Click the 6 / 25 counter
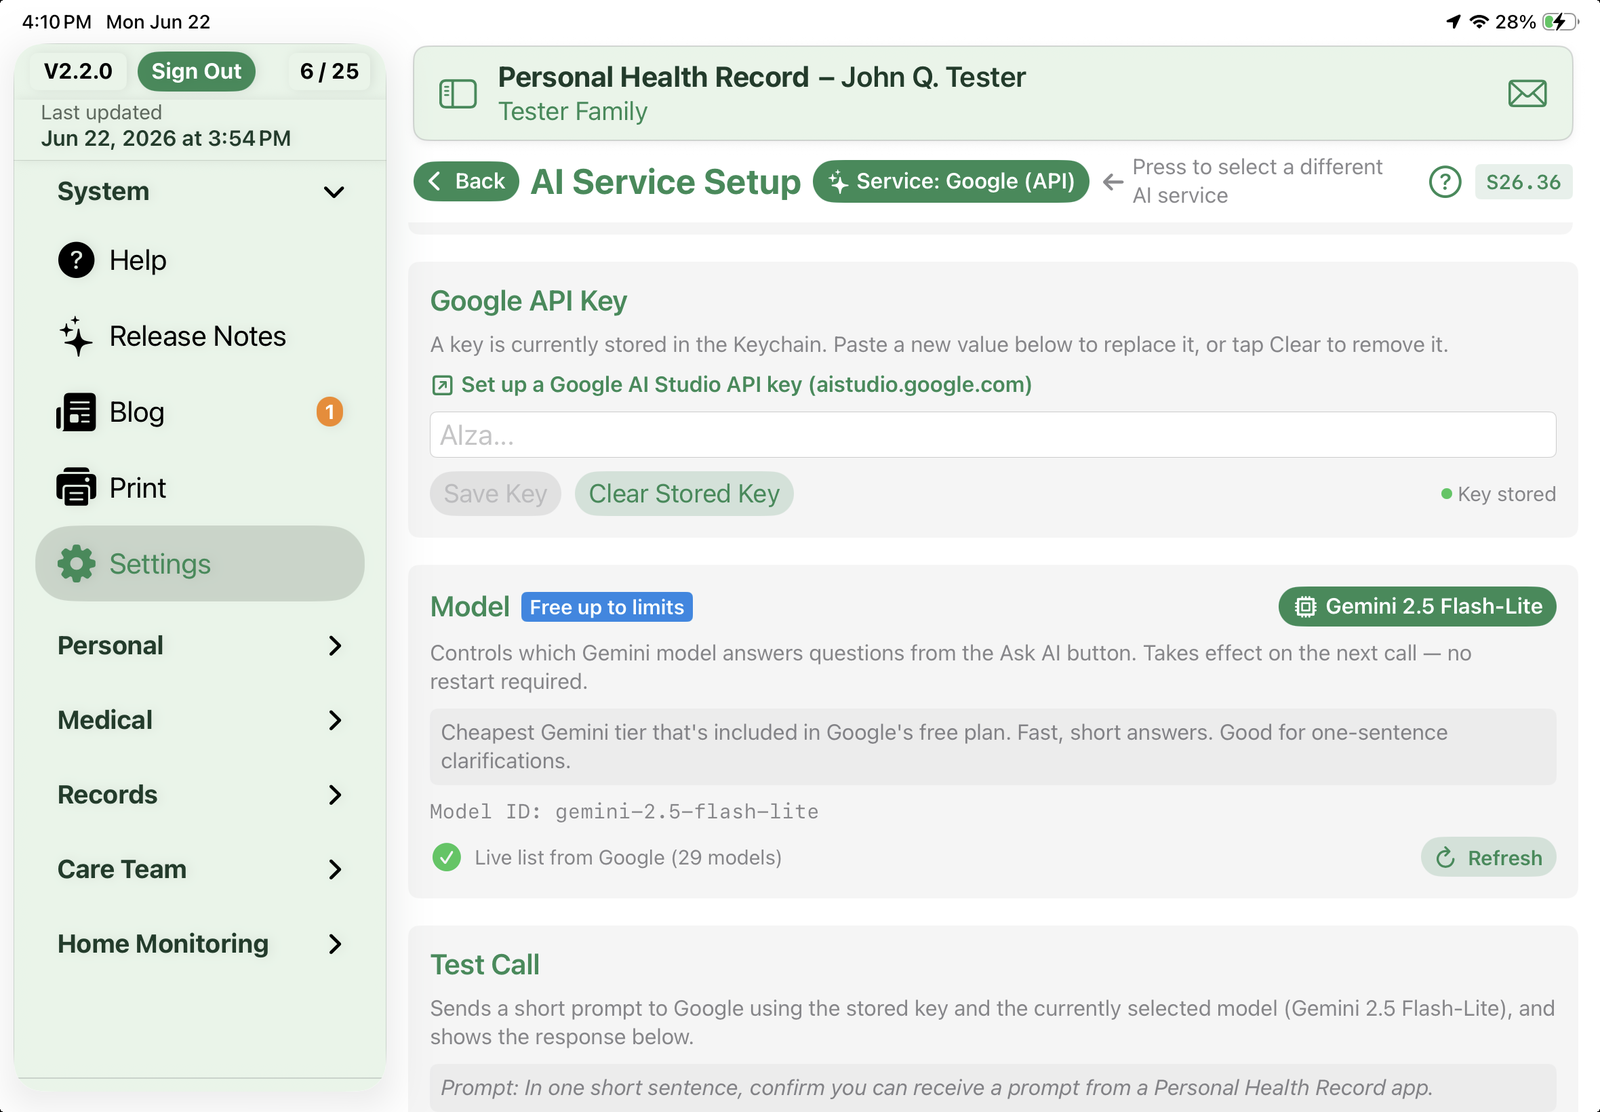 tap(329, 71)
